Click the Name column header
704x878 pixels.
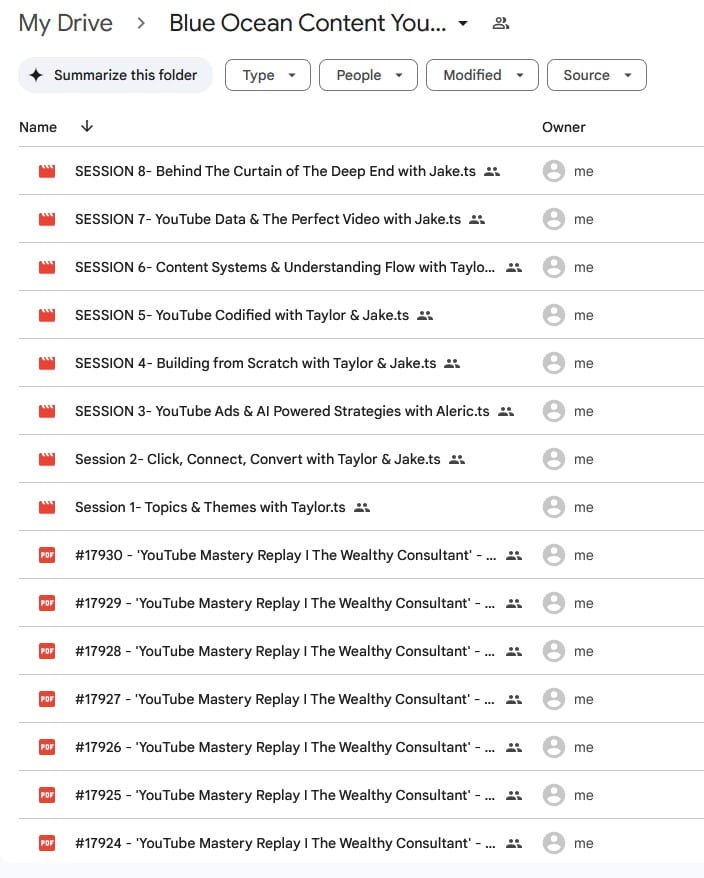[38, 127]
